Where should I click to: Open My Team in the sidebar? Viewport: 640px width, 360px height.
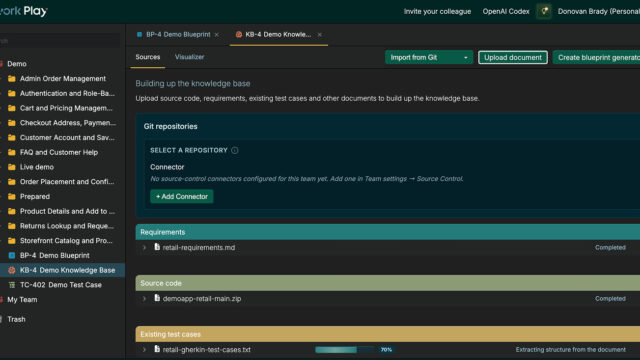[22, 300]
